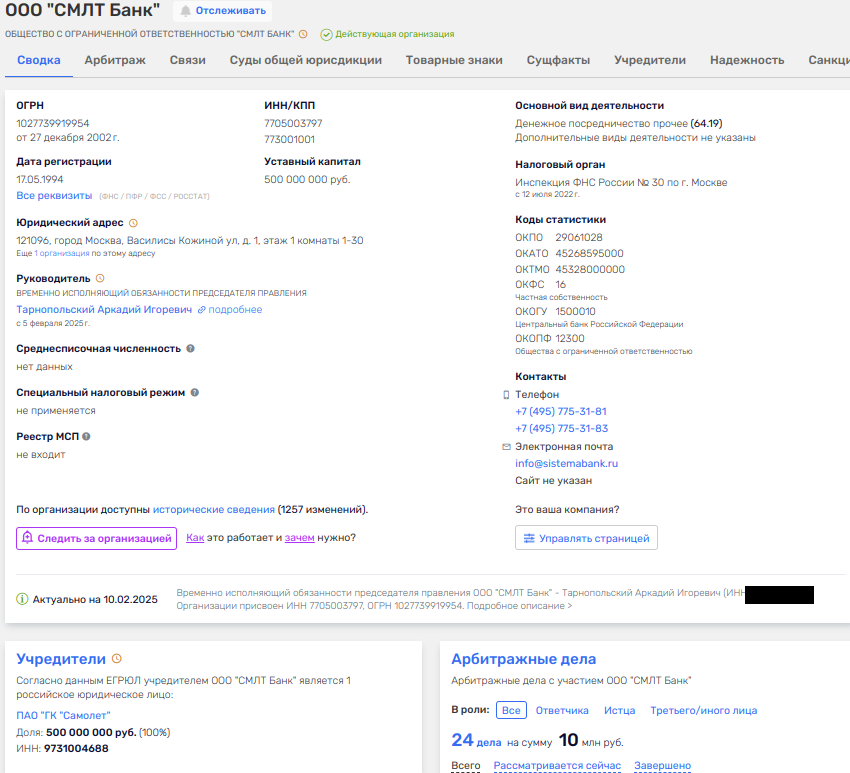Click the history clock icon after full company name
The image size is (850, 773).
click(x=303, y=35)
